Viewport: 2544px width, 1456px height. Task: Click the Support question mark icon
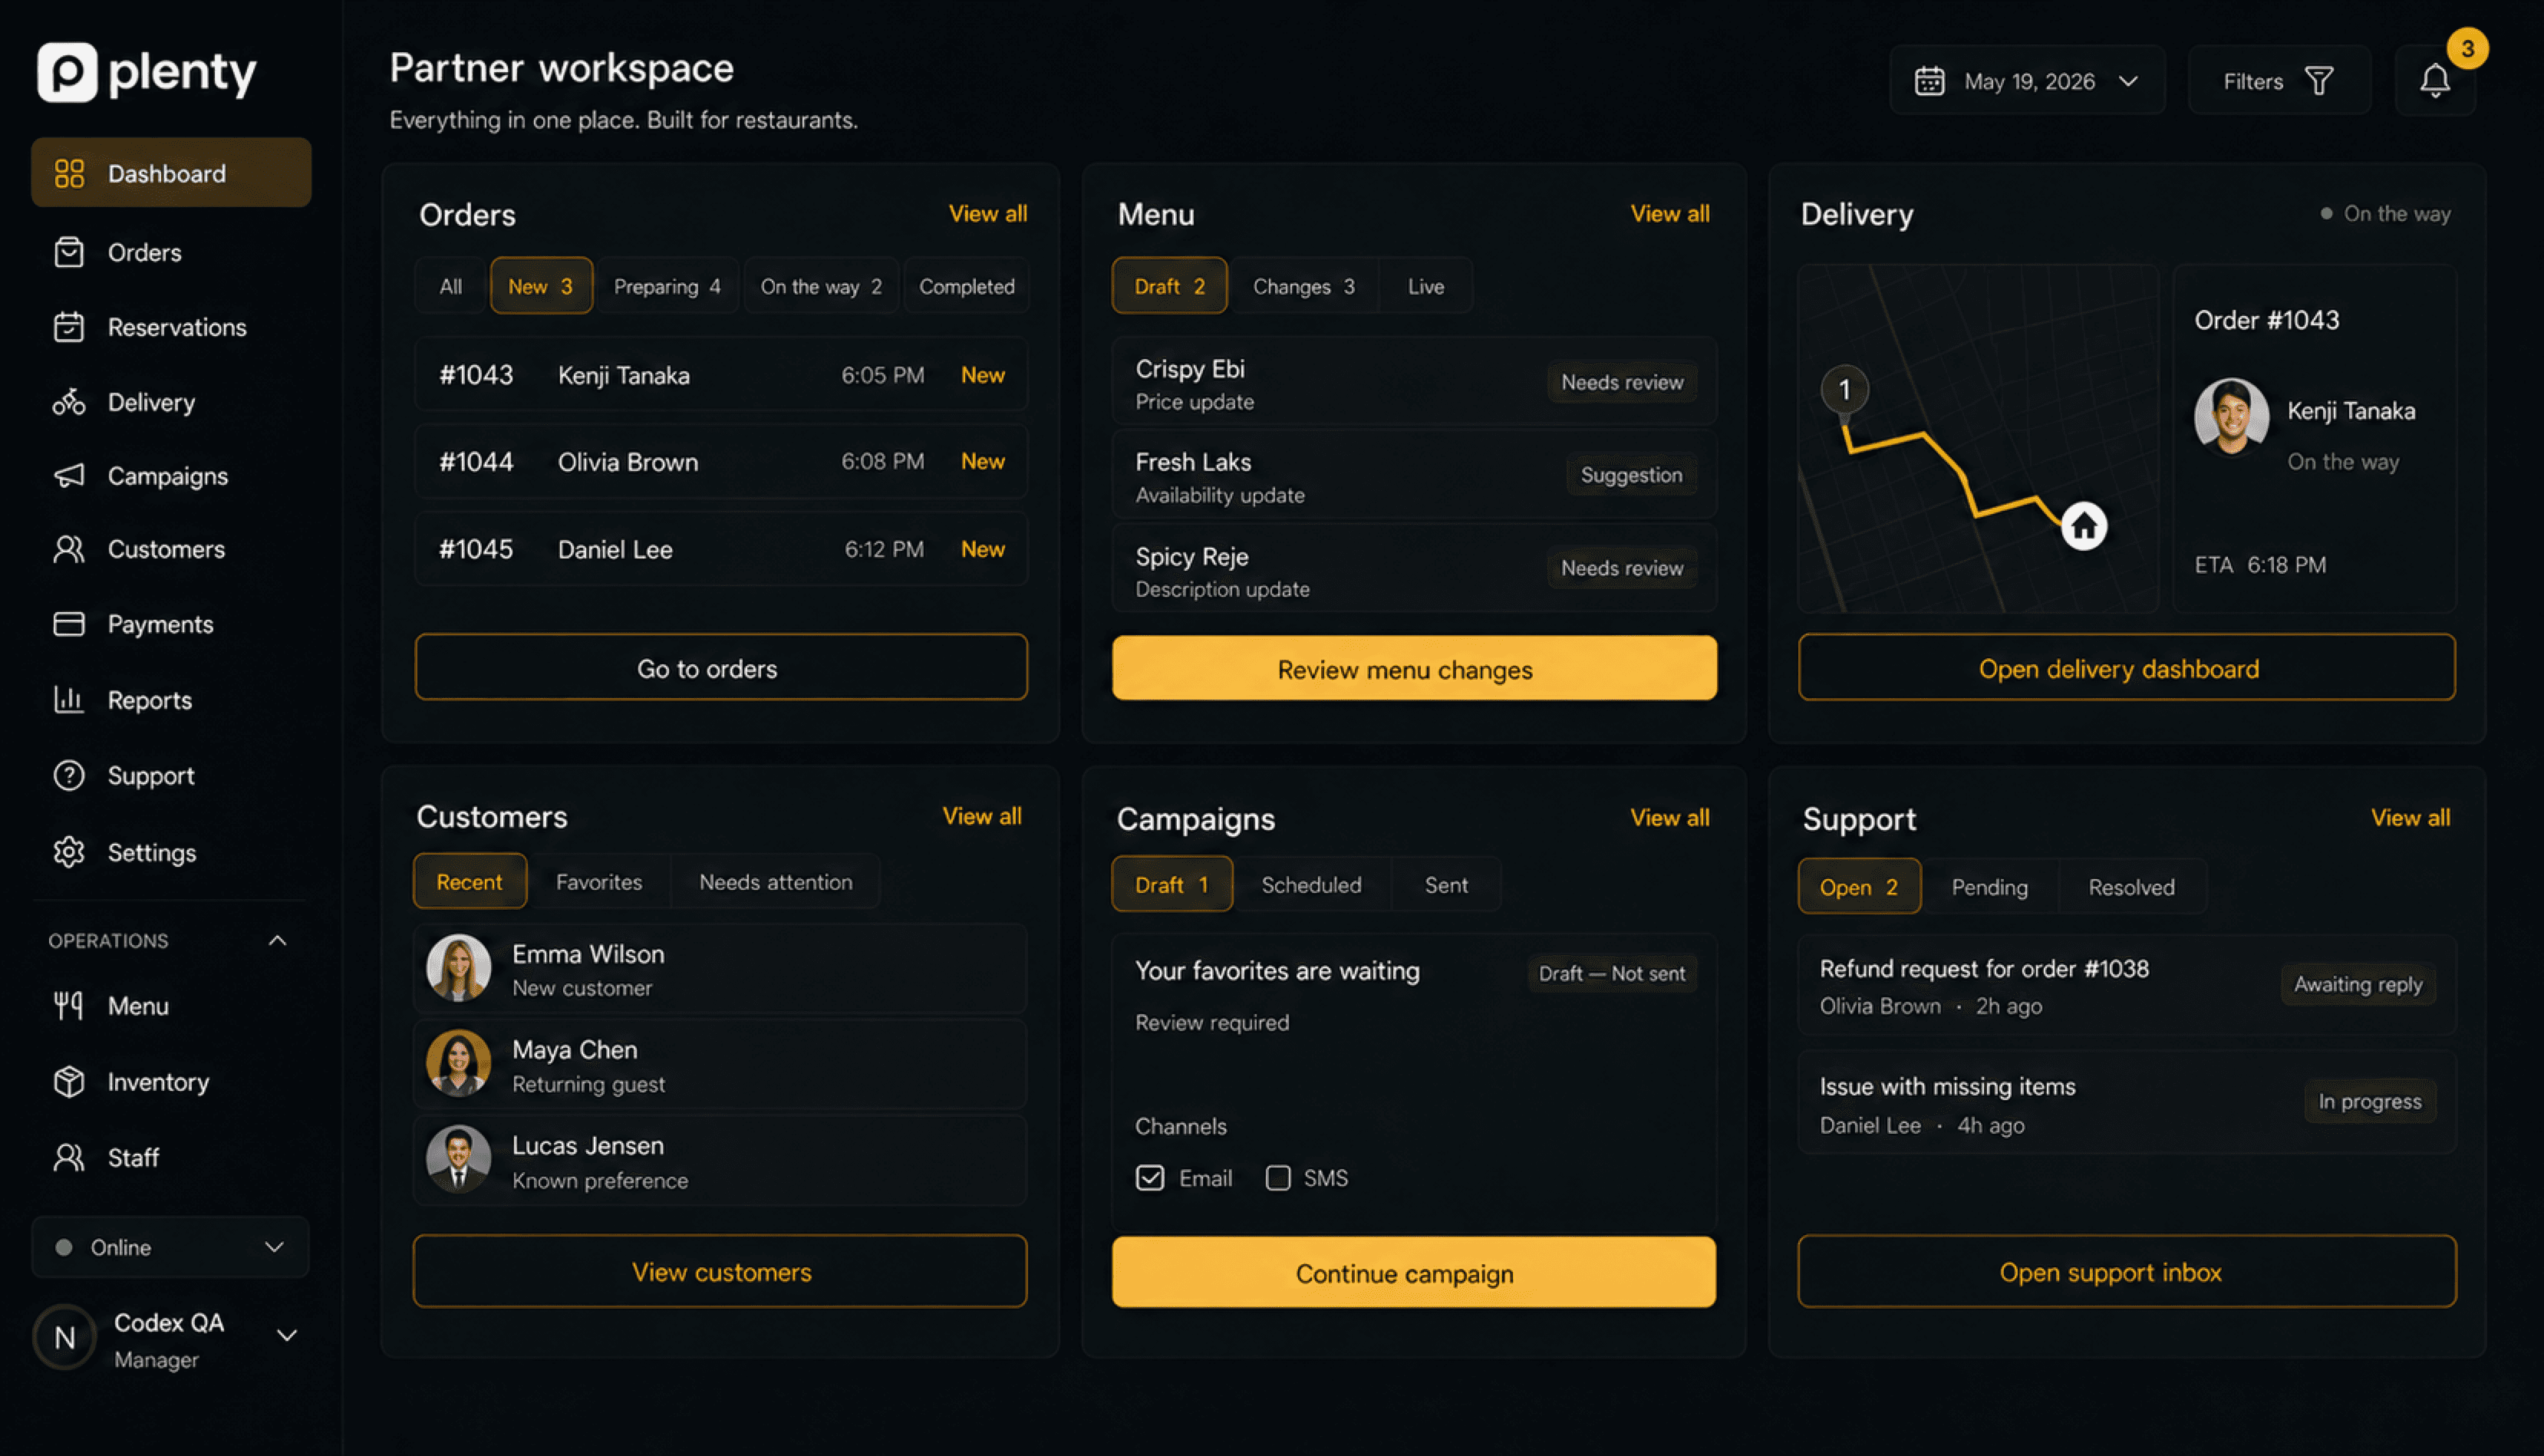pos(69,775)
